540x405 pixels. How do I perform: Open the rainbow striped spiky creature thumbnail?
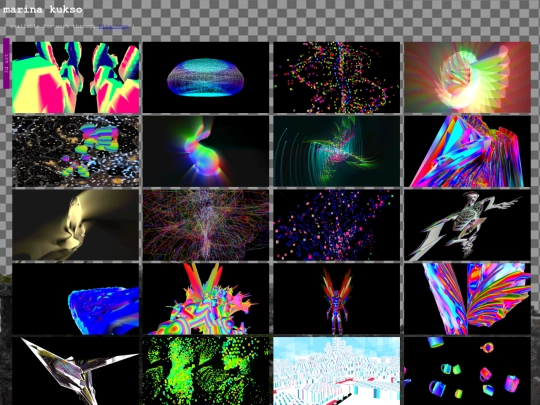click(206, 299)
